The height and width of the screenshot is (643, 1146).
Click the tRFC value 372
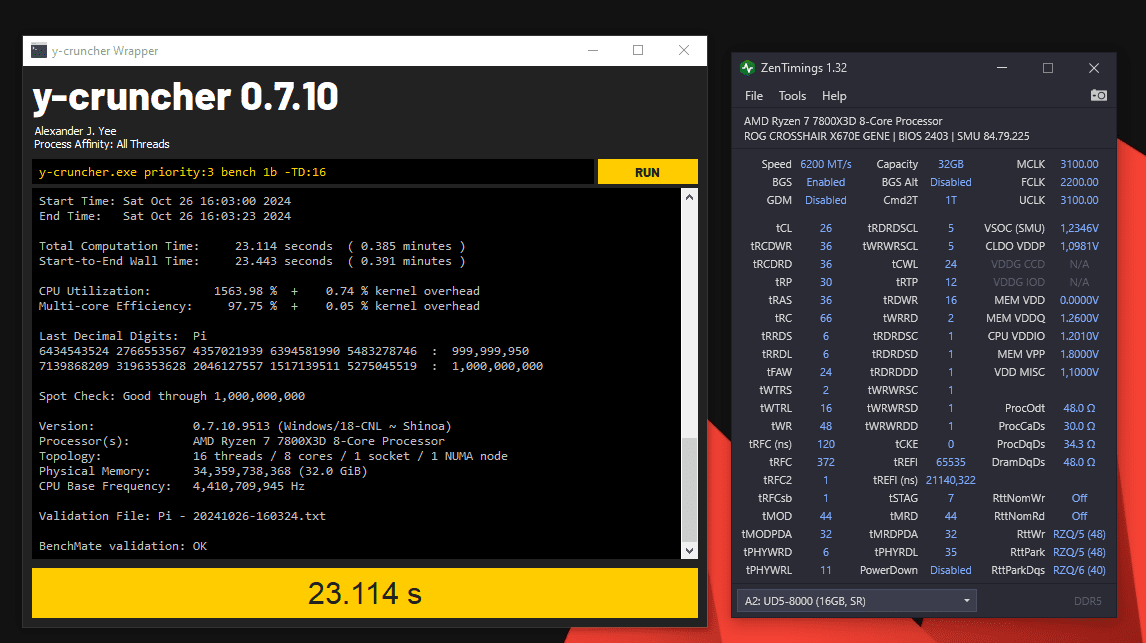coord(826,463)
